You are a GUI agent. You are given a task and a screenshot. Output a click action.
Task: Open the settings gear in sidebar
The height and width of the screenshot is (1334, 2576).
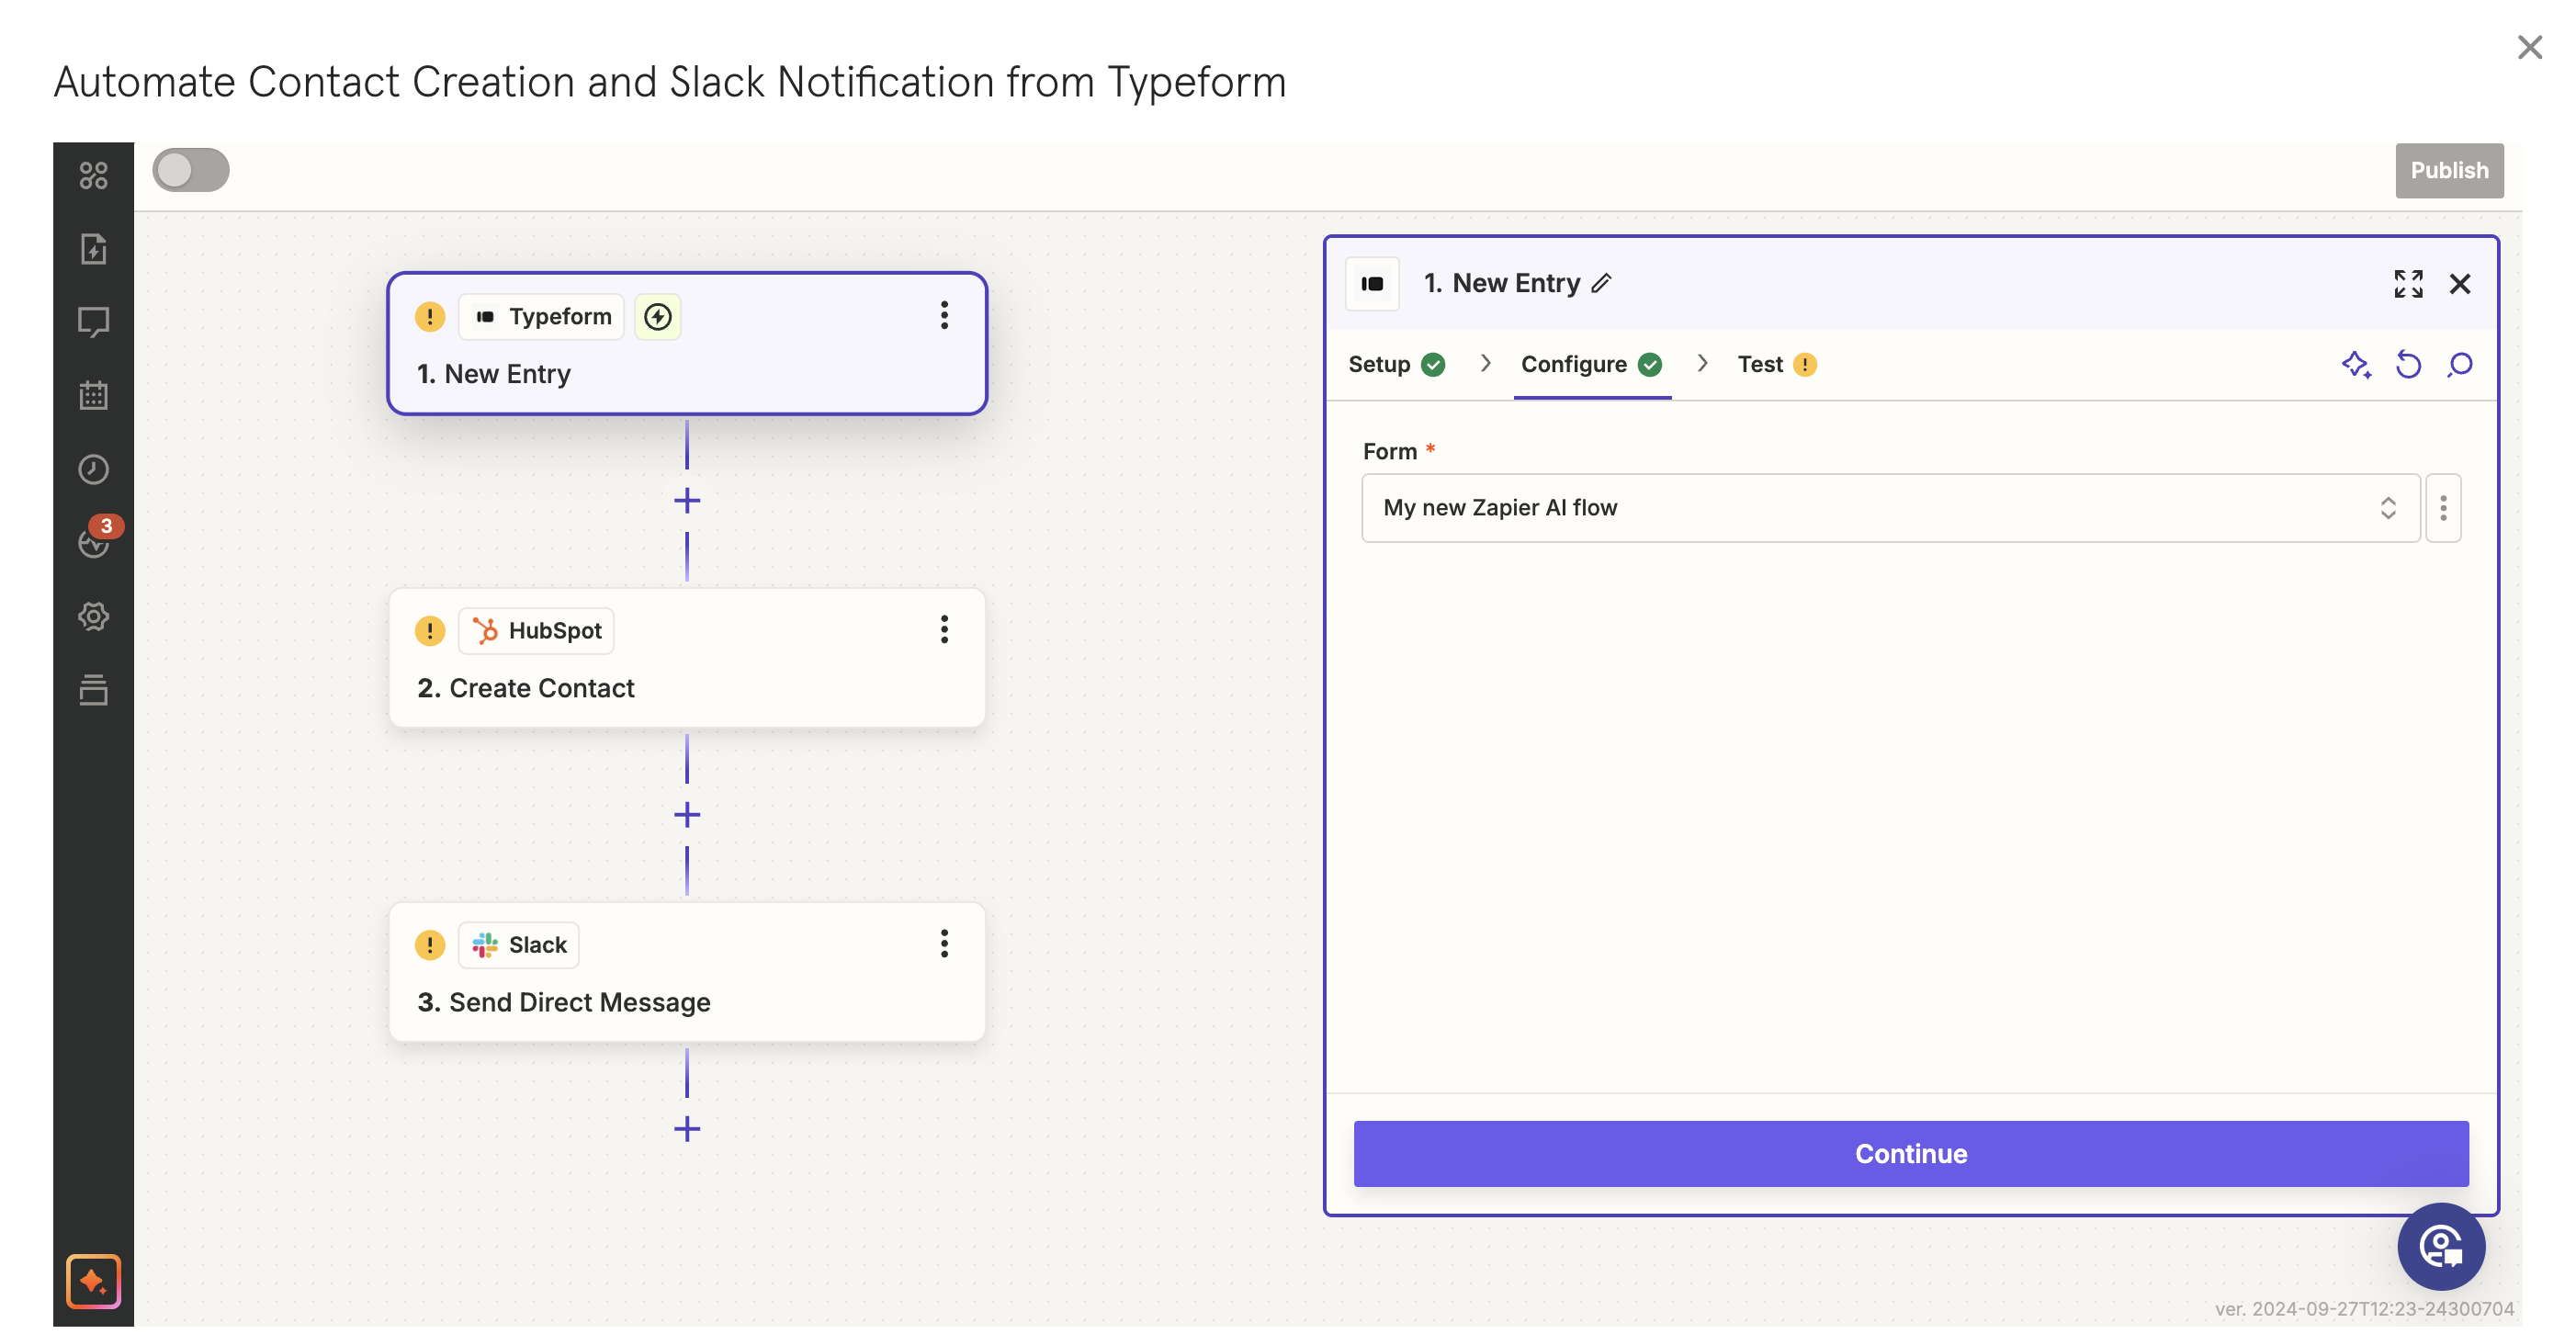pos(93,616)
